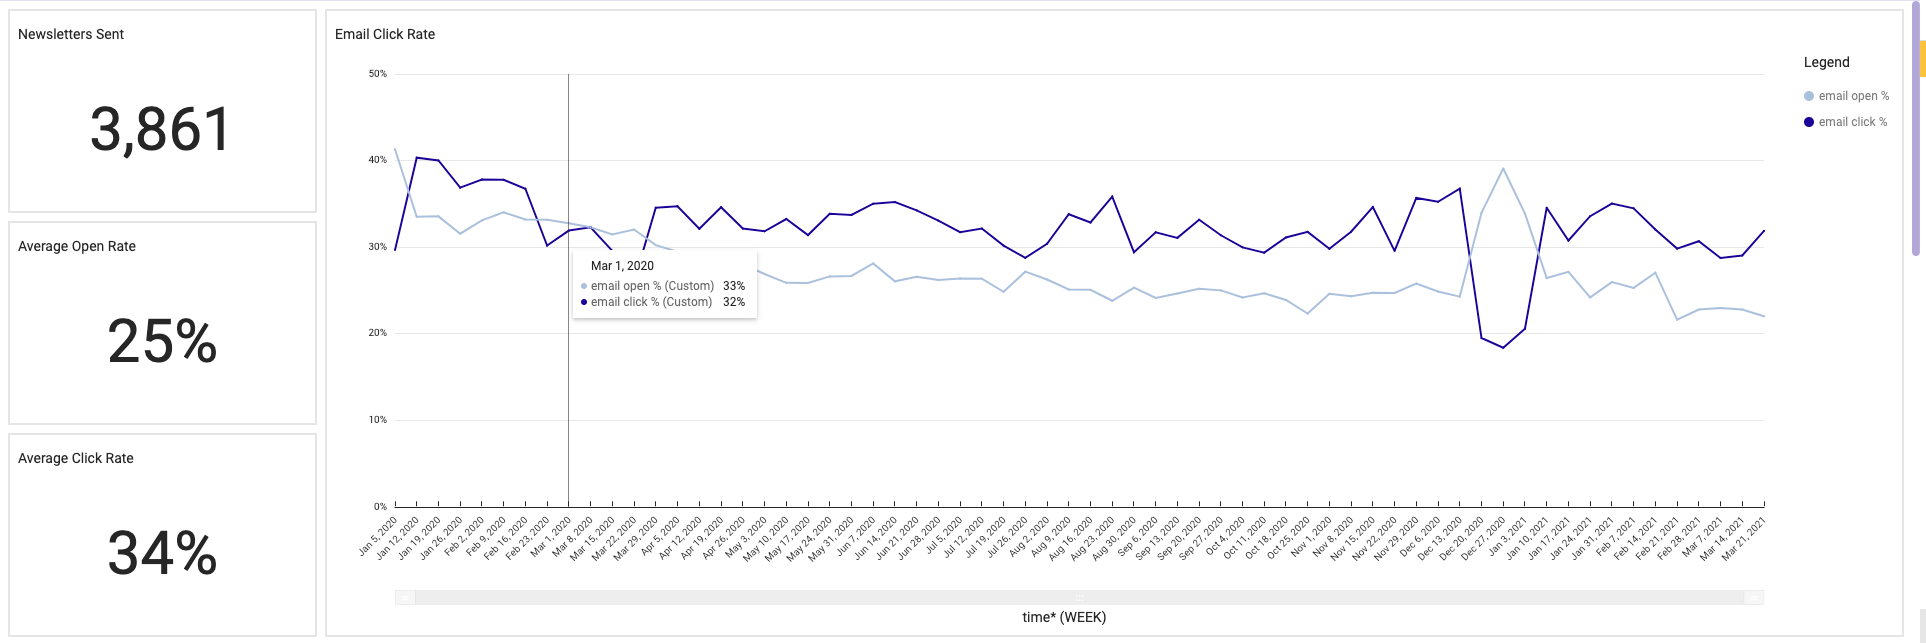Click the Legend heading

tap(1826, 62)
